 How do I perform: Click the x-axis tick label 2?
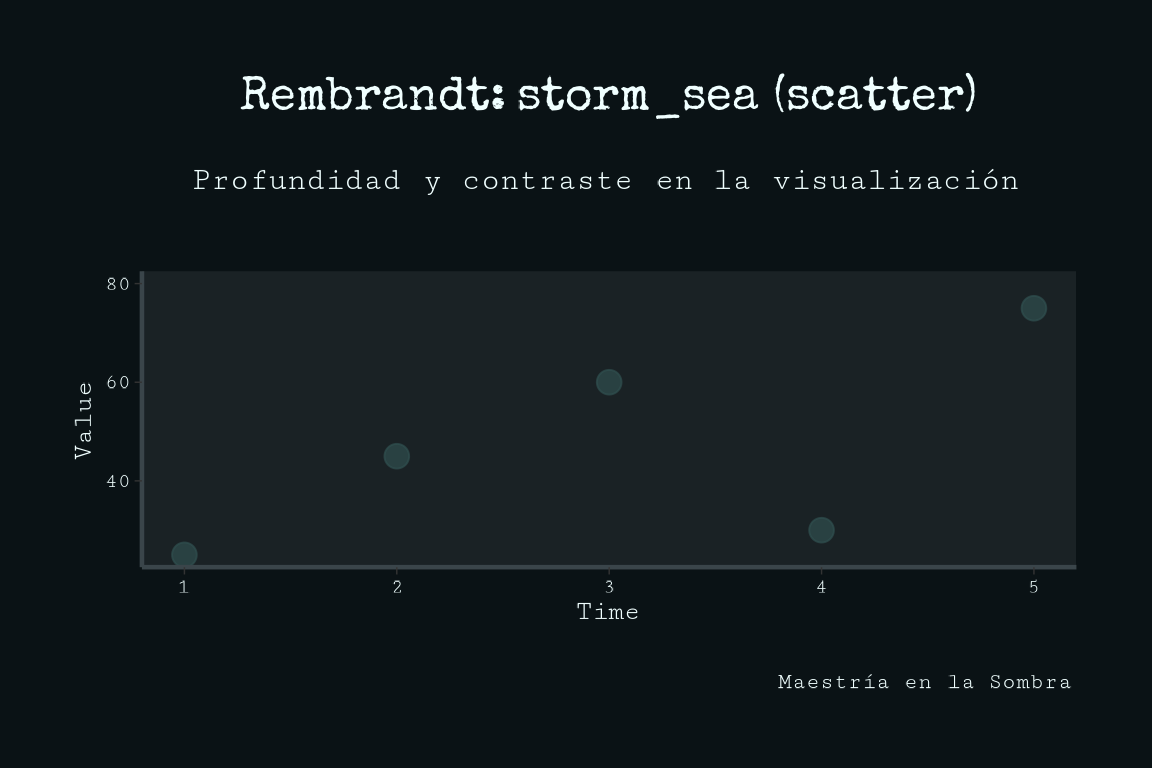coord(397,586)
